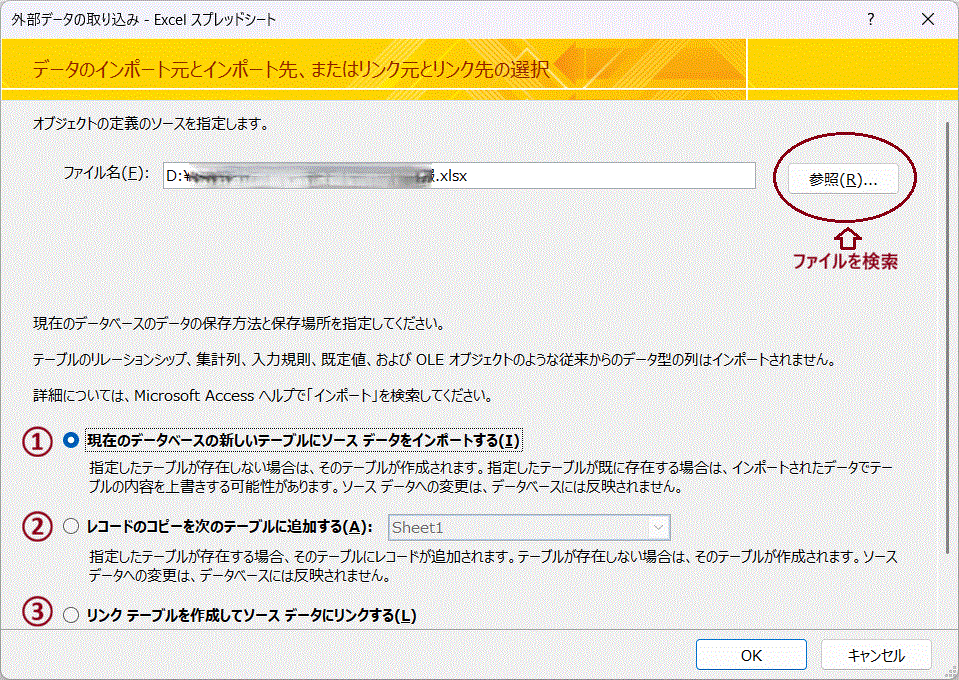The image size is (959, 680).
Task: Confirm with the OK button
Action: (x=751, y=655)
